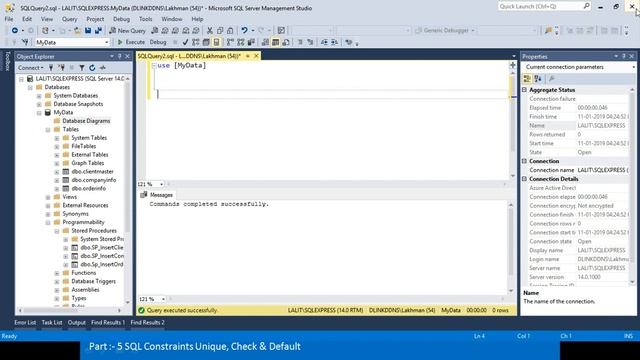This screenshot has height=360, width=640.
Task: Collapse the Tables folder node
Action: 48,129
